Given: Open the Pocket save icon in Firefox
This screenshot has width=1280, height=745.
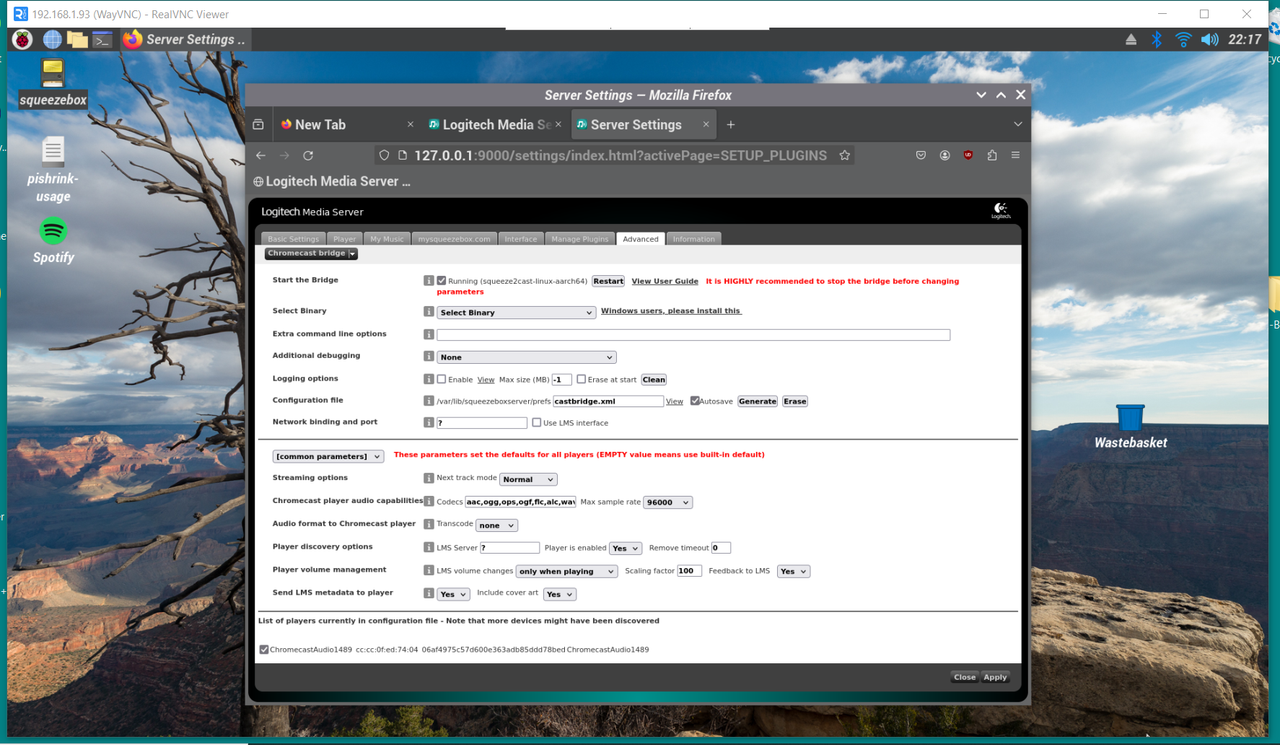Looking at the screenshot, I should [921, 156].
